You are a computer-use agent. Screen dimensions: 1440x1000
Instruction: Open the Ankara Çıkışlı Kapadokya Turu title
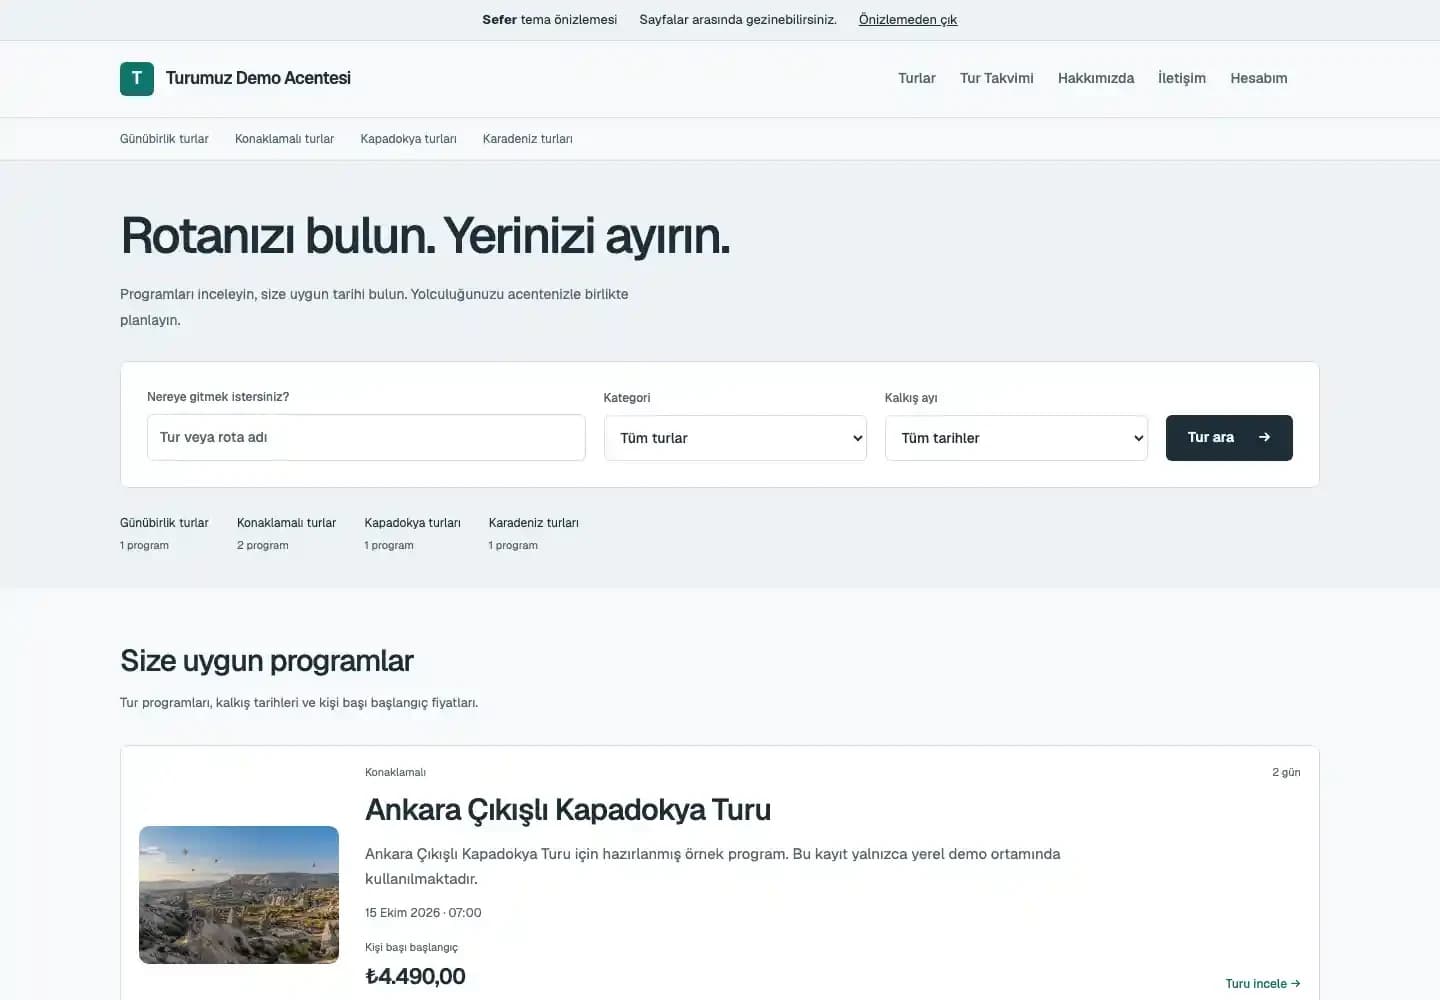click(x=568, y=810)
